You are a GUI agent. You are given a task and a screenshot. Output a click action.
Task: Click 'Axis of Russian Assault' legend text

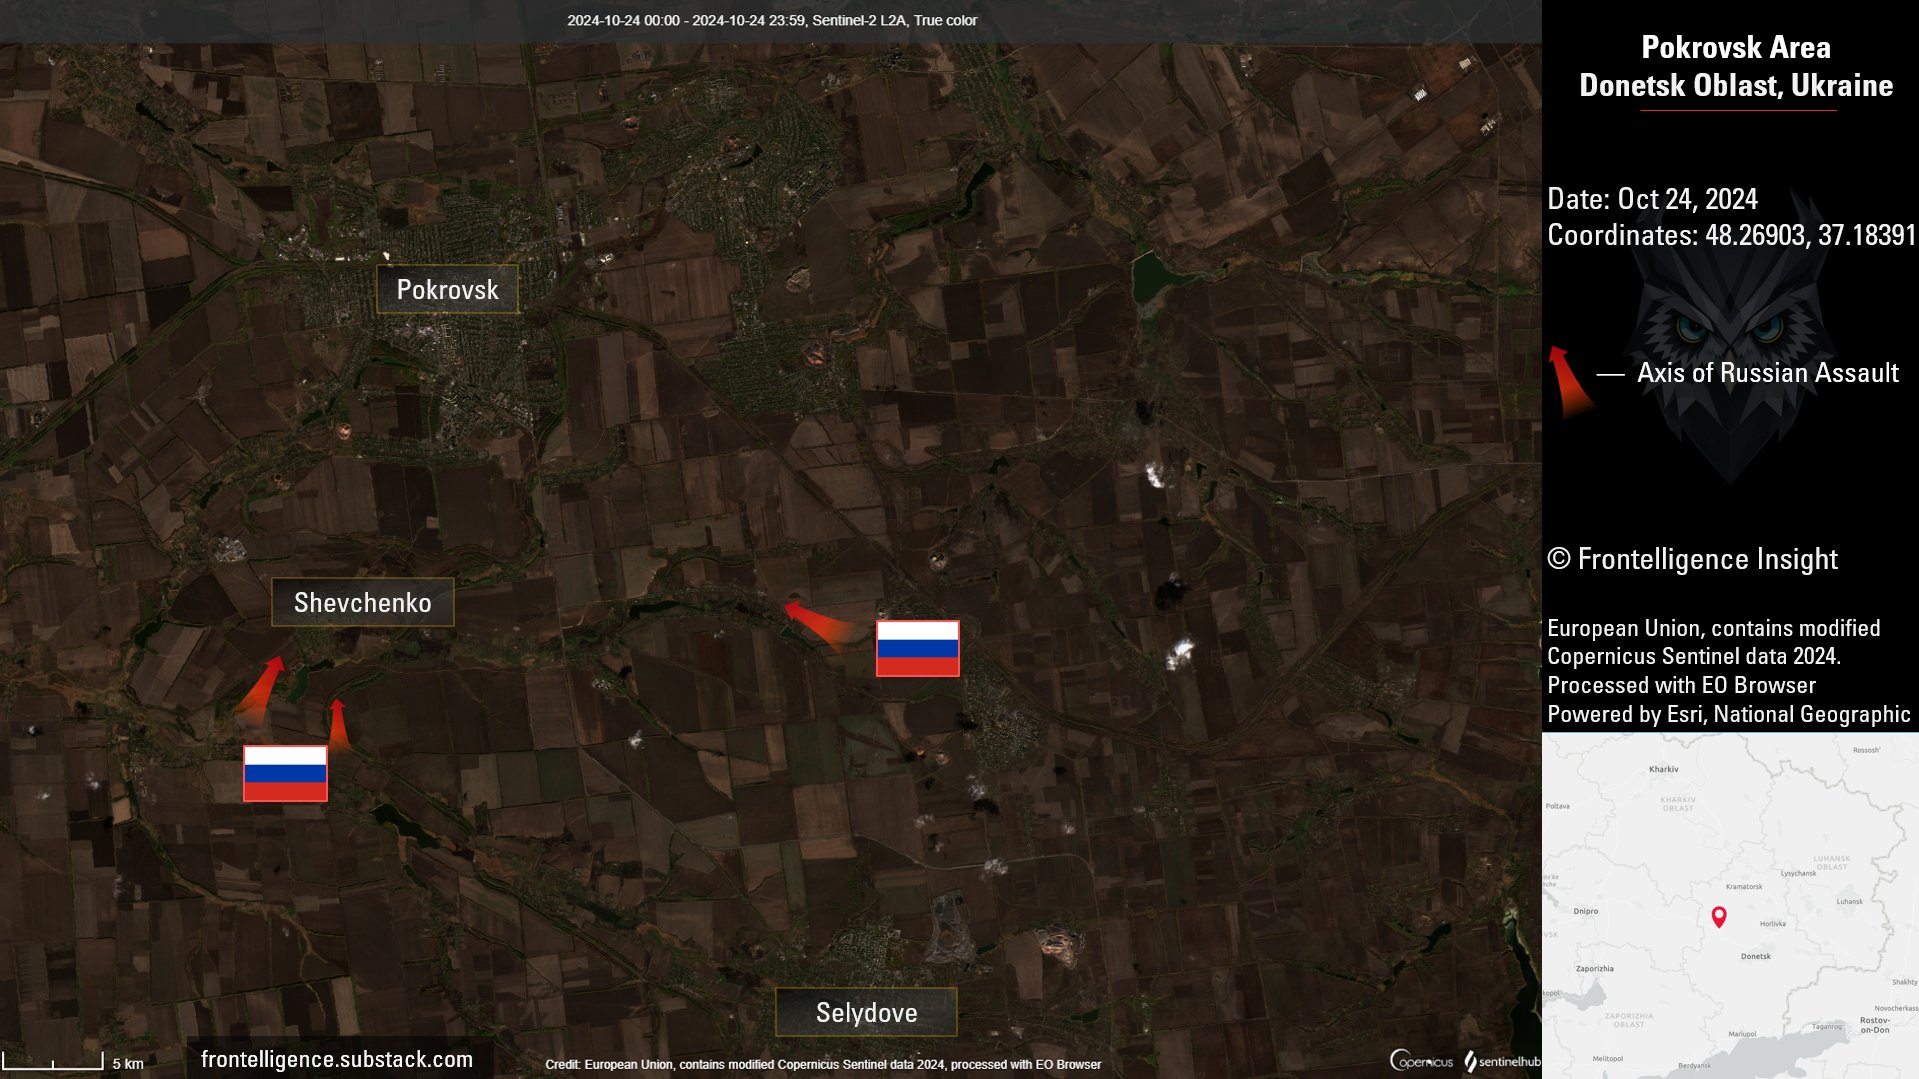(x=1768, y=373)
